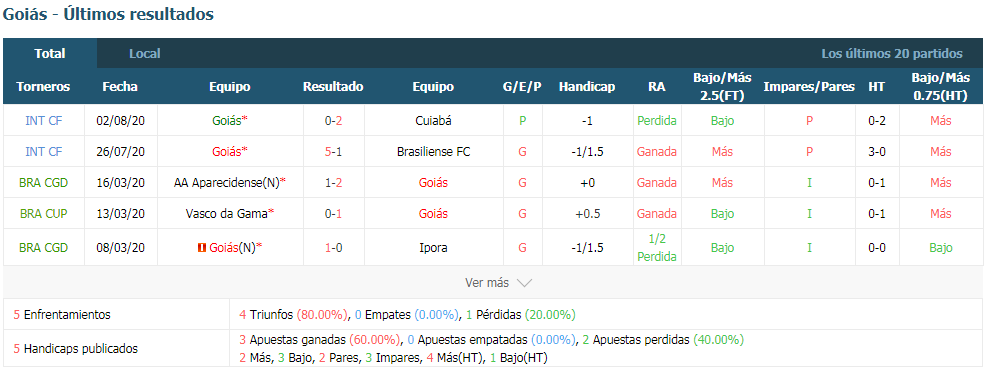The width and height of the screenshot is (987, 371).
Task: Open the Cuiabá team link
Action: coord(434,121)
